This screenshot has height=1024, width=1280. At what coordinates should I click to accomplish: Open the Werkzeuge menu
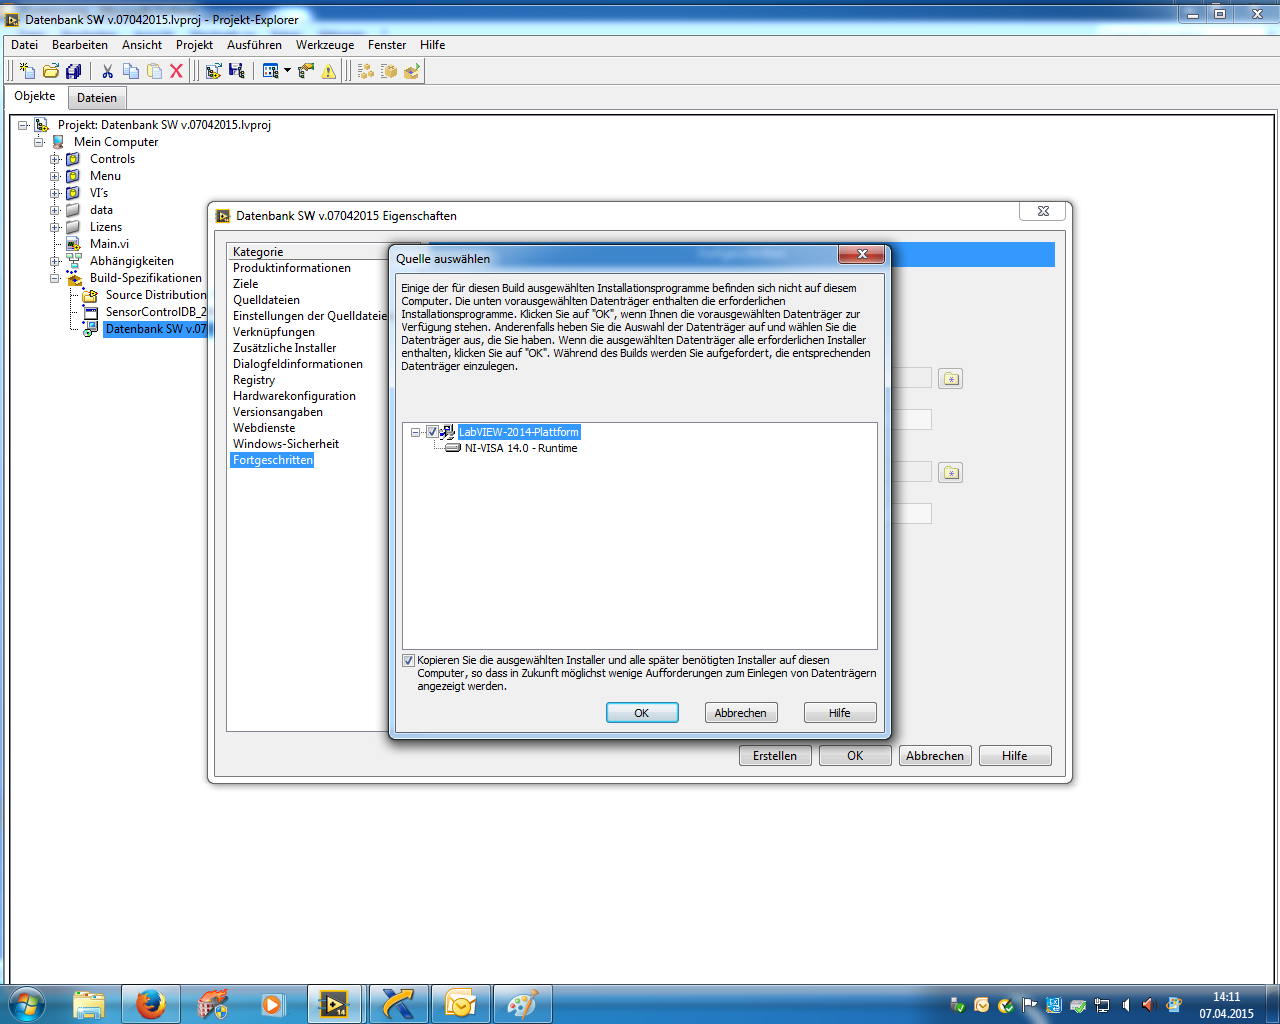coord(325,45)
